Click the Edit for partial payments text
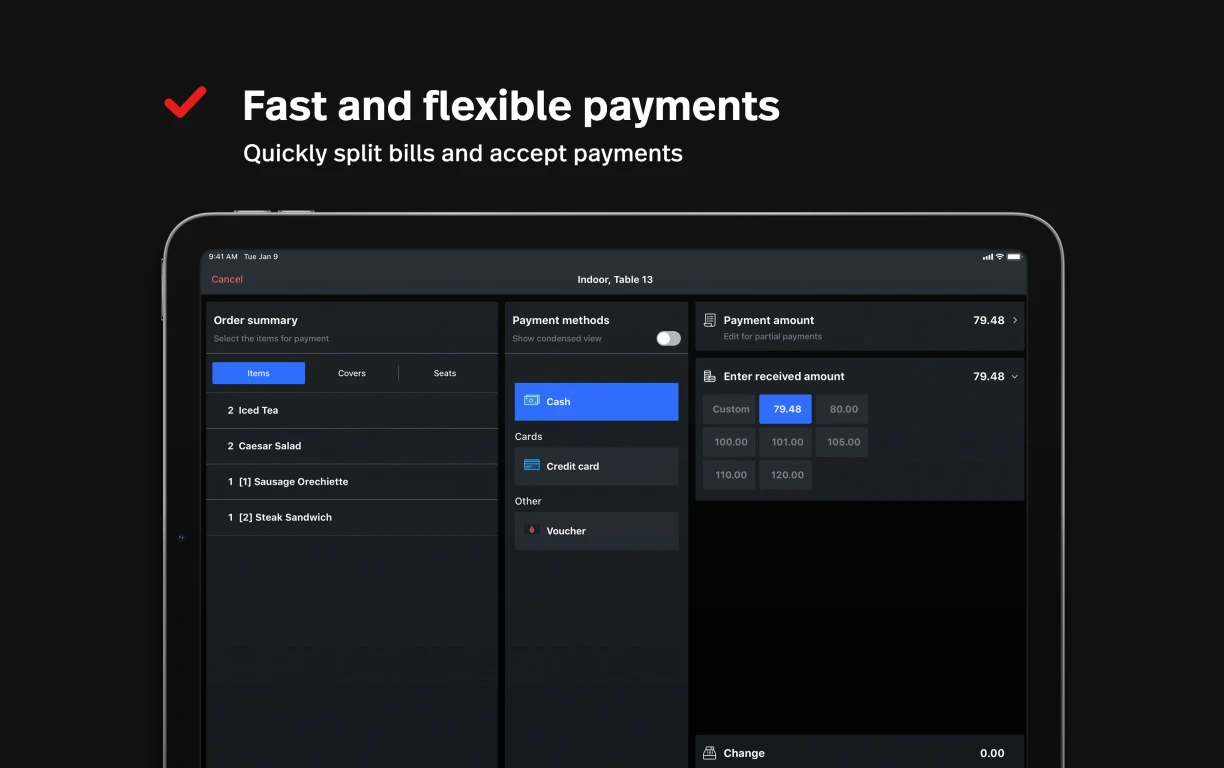This screenshot has height=768, width=1224. (x=773, y=337)
